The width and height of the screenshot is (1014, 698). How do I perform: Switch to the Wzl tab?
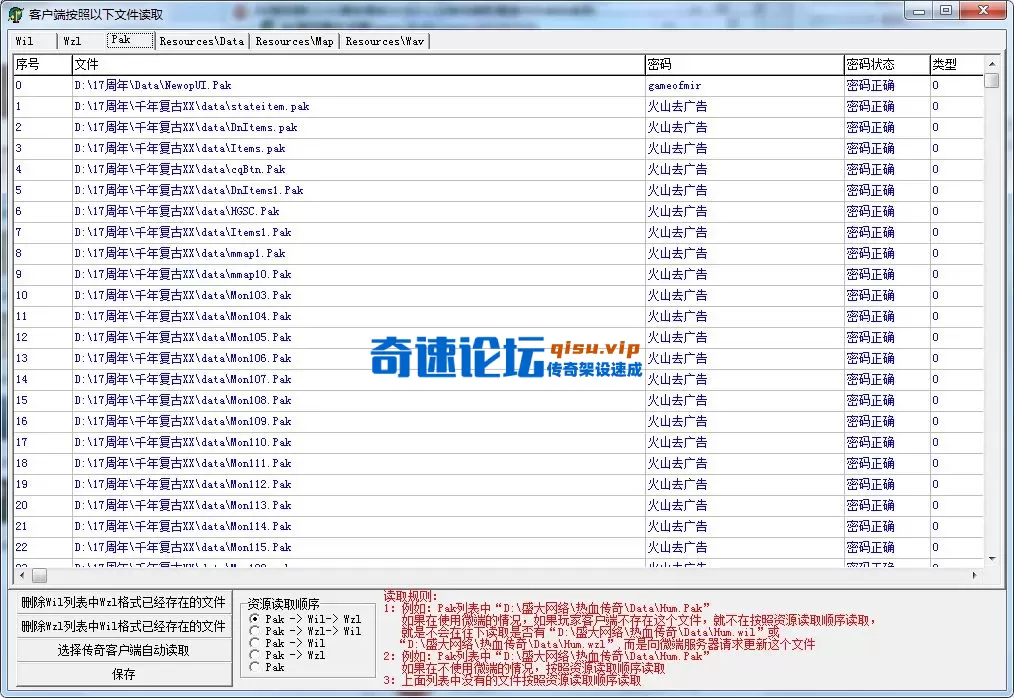point(73,41)
